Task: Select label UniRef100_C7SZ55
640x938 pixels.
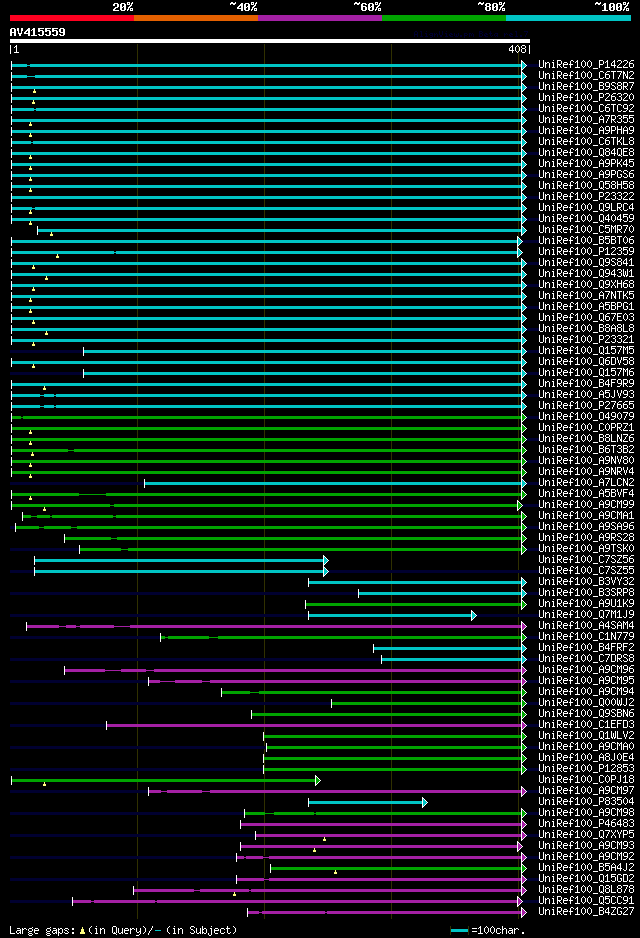Action: 586,571
